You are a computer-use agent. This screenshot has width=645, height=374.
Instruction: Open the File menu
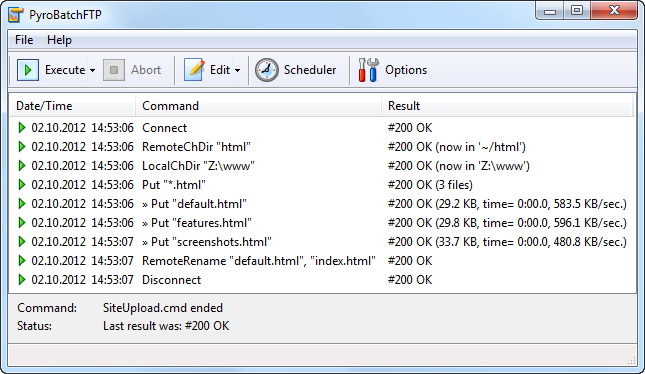click(x=24, y=40)
